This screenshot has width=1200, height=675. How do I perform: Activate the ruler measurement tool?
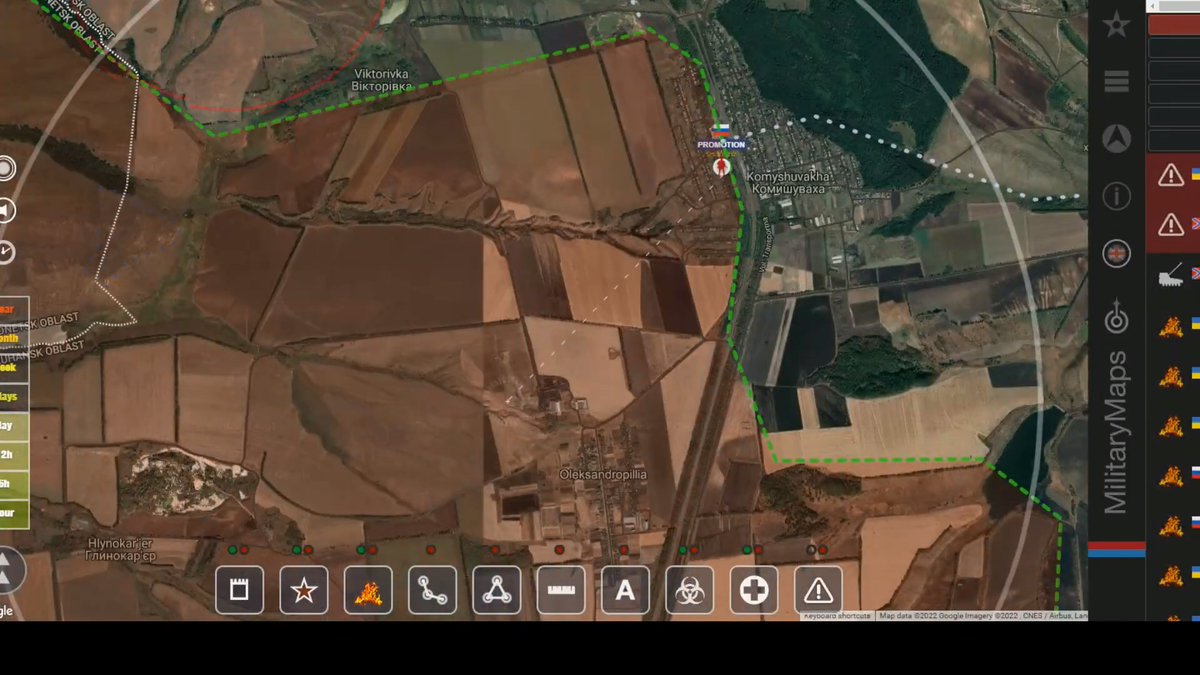(561, 590)
